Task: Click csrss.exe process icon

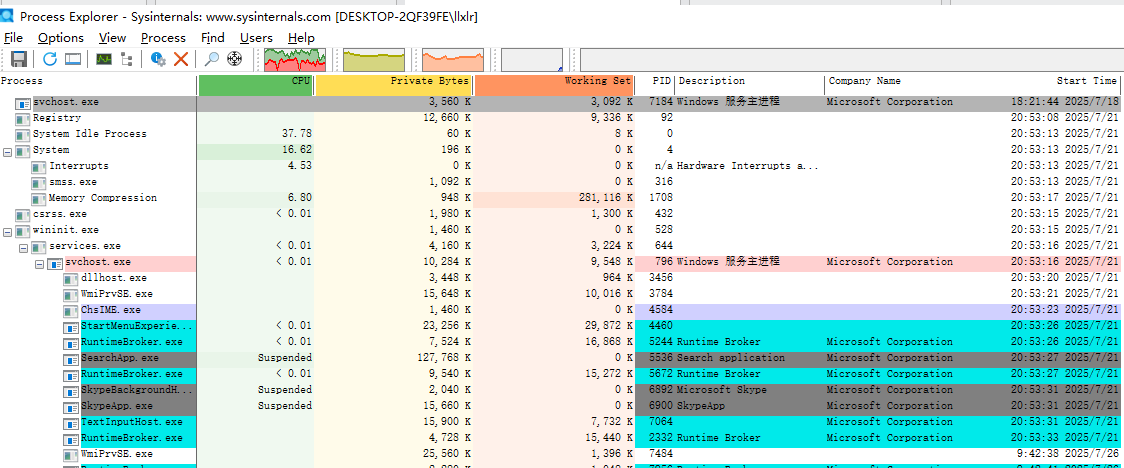Action: click(23, 214)
